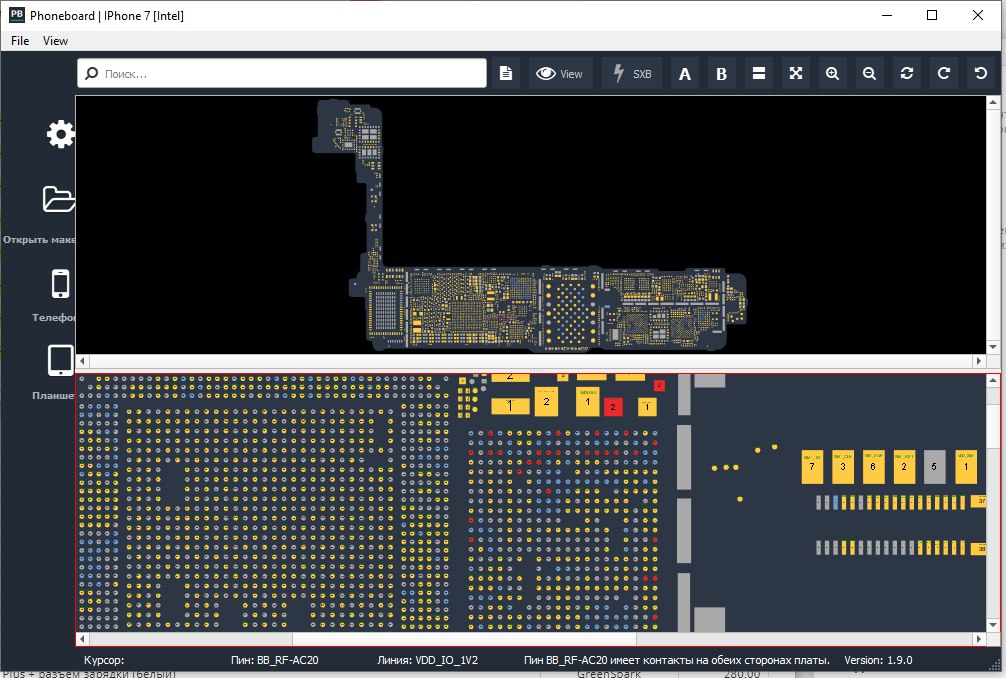Click the SXB lightning button

(632, 74)
